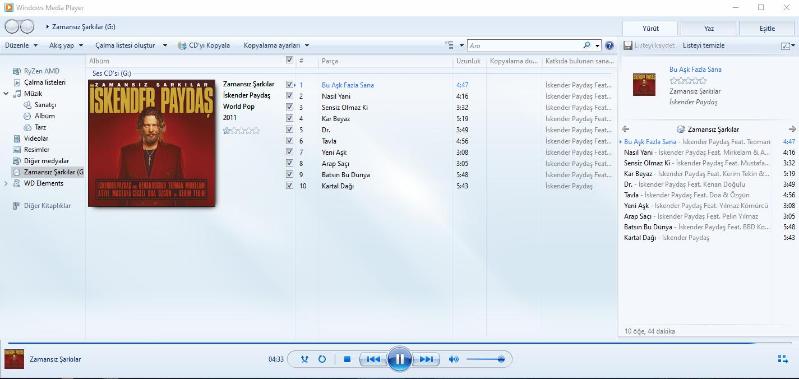
Task: Skip to the next track
Action: (x=426, y=359)
